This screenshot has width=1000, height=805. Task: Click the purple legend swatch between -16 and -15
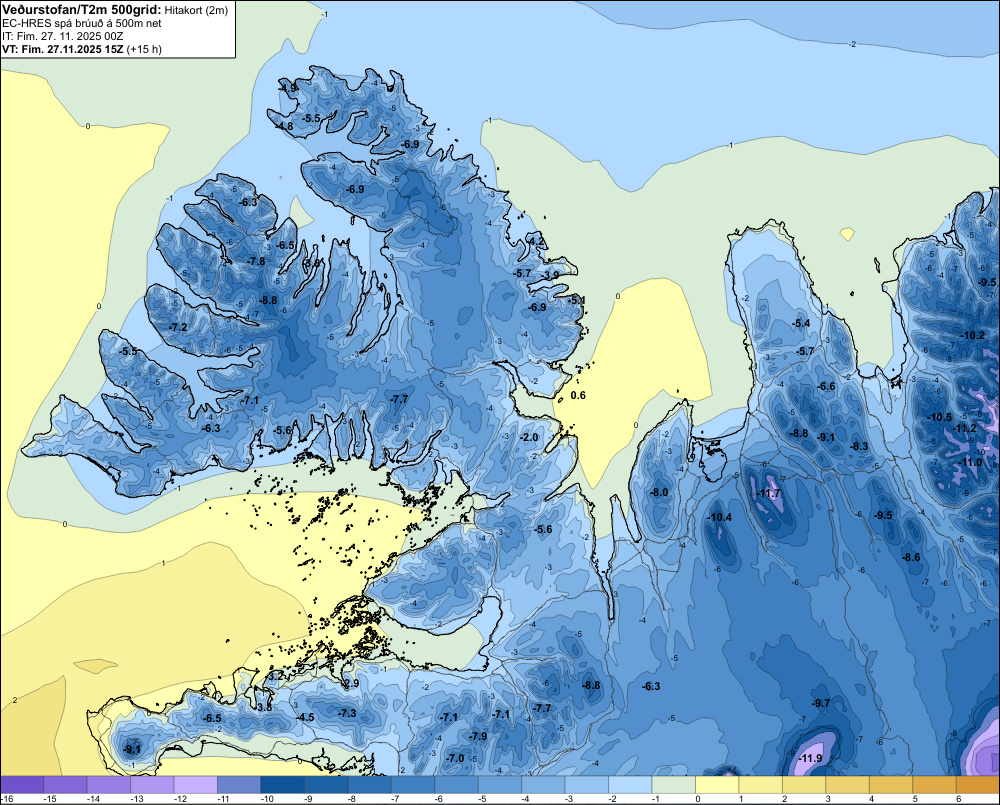pyautogui.click(x=22, y=785)
